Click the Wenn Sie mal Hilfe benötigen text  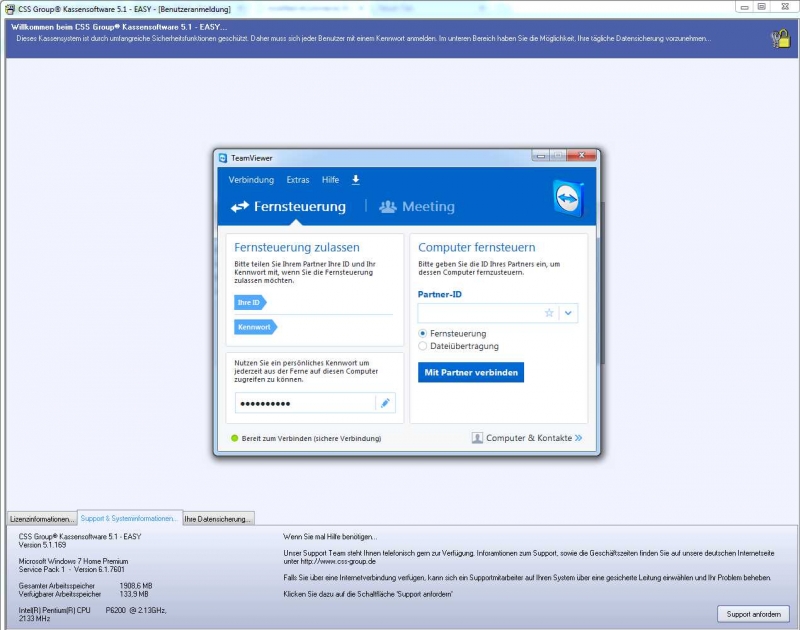point(330,537)
